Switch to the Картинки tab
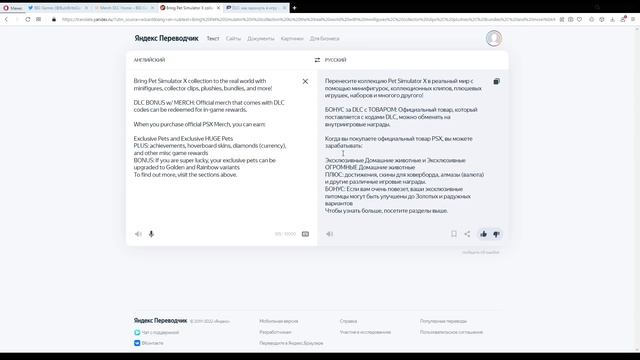Screen dimensions: 640x360 tap(292, 38)
